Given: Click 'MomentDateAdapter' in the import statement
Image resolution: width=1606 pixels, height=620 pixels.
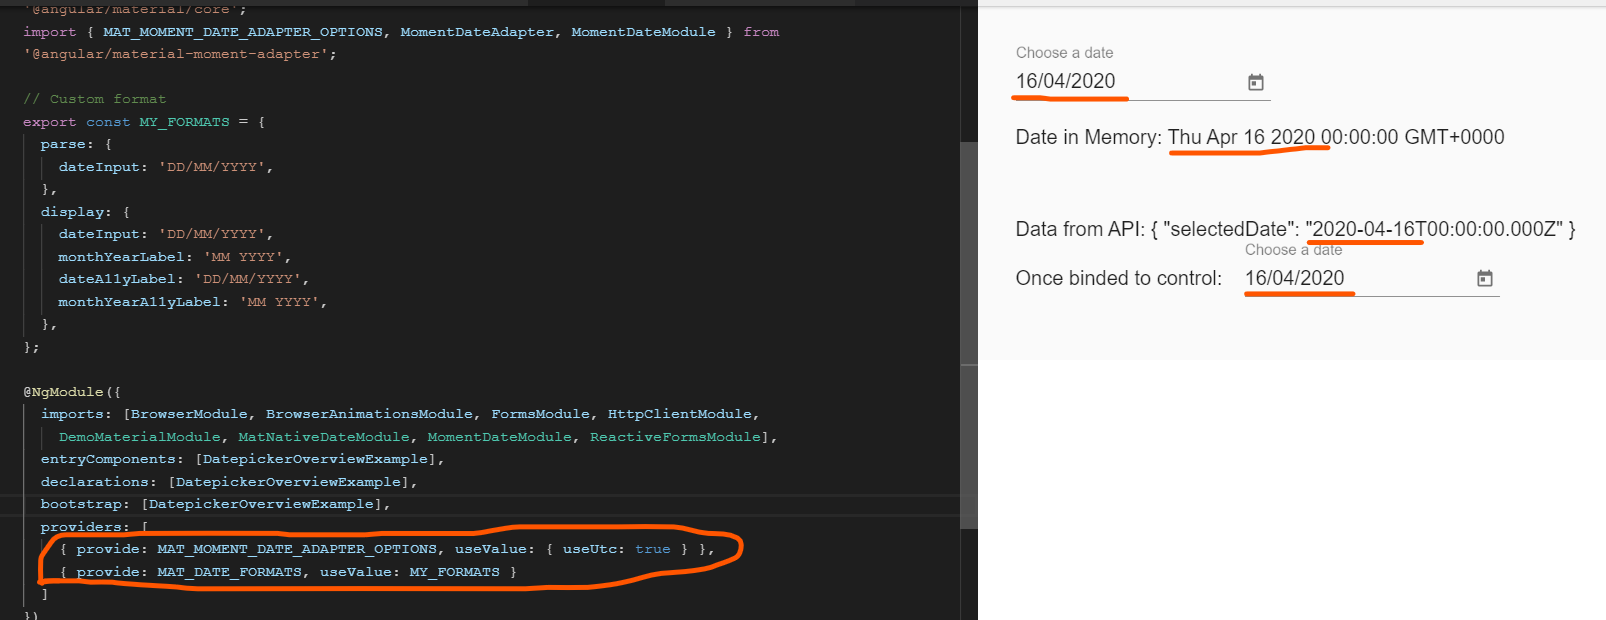Looking at the screenshot, I should [477, 32].
